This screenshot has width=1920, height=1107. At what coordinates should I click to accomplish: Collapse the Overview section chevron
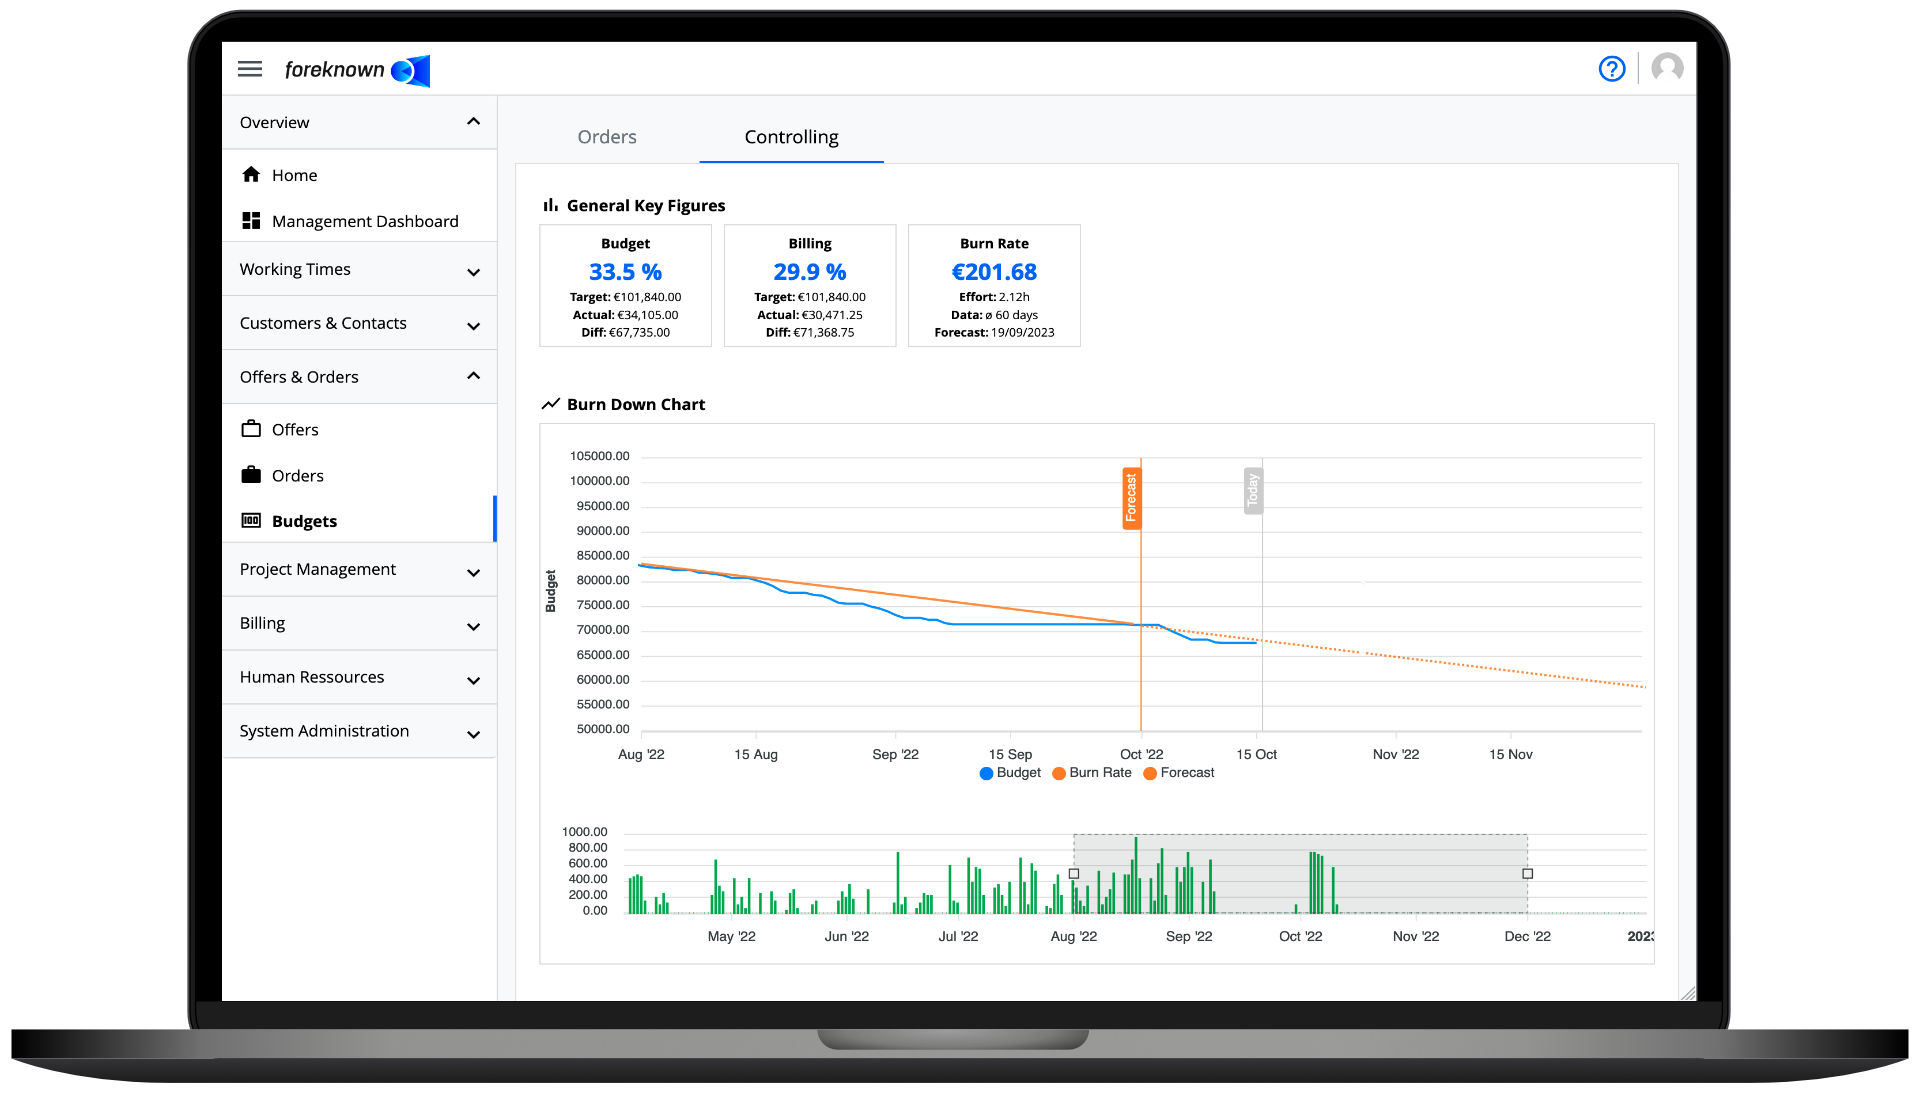(473, 122)
